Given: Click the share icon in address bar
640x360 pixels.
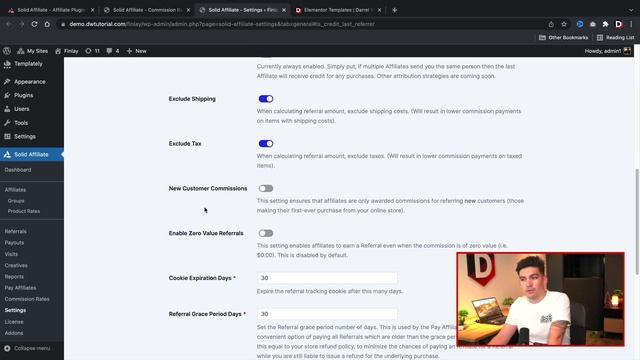Looking at the screenshot, I should click(x=551, y=24).
